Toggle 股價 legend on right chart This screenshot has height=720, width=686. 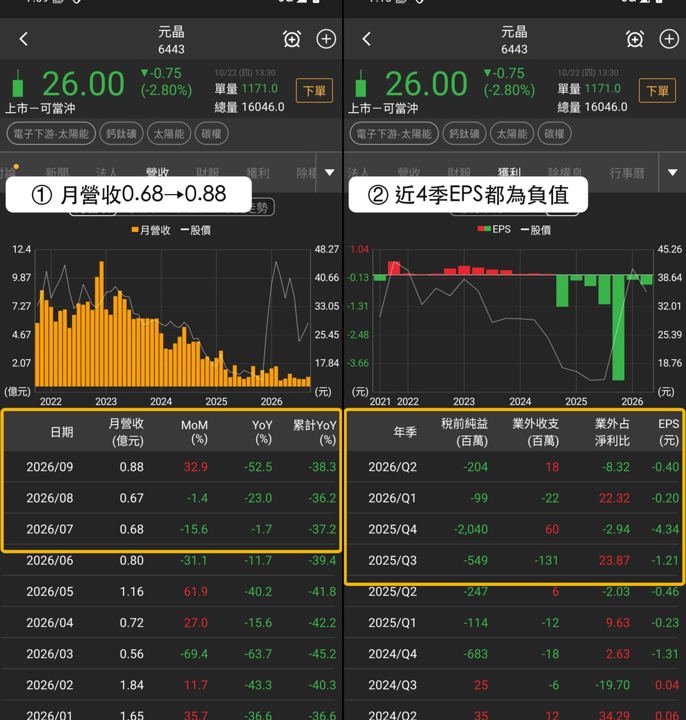(535, 230)
